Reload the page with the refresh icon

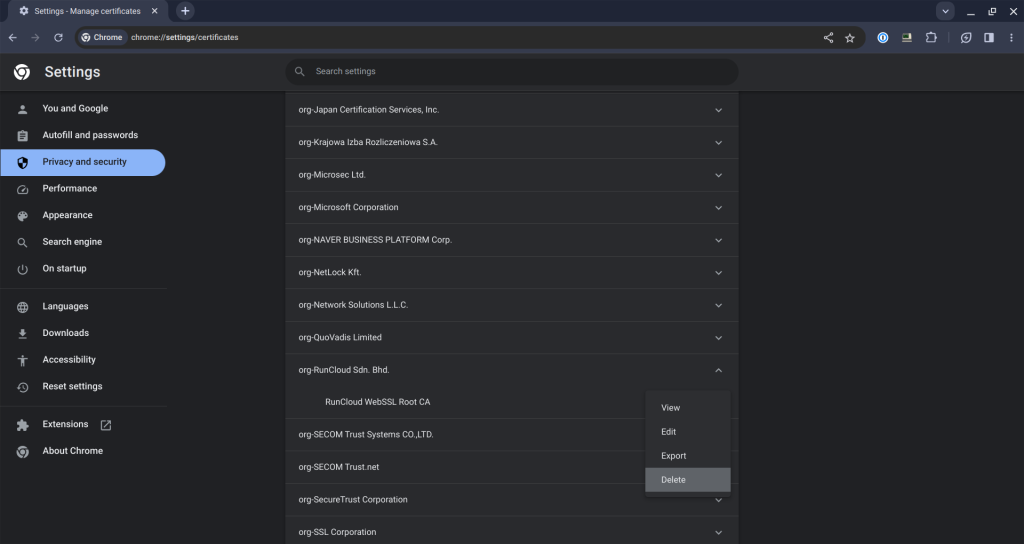click(58, 38)
